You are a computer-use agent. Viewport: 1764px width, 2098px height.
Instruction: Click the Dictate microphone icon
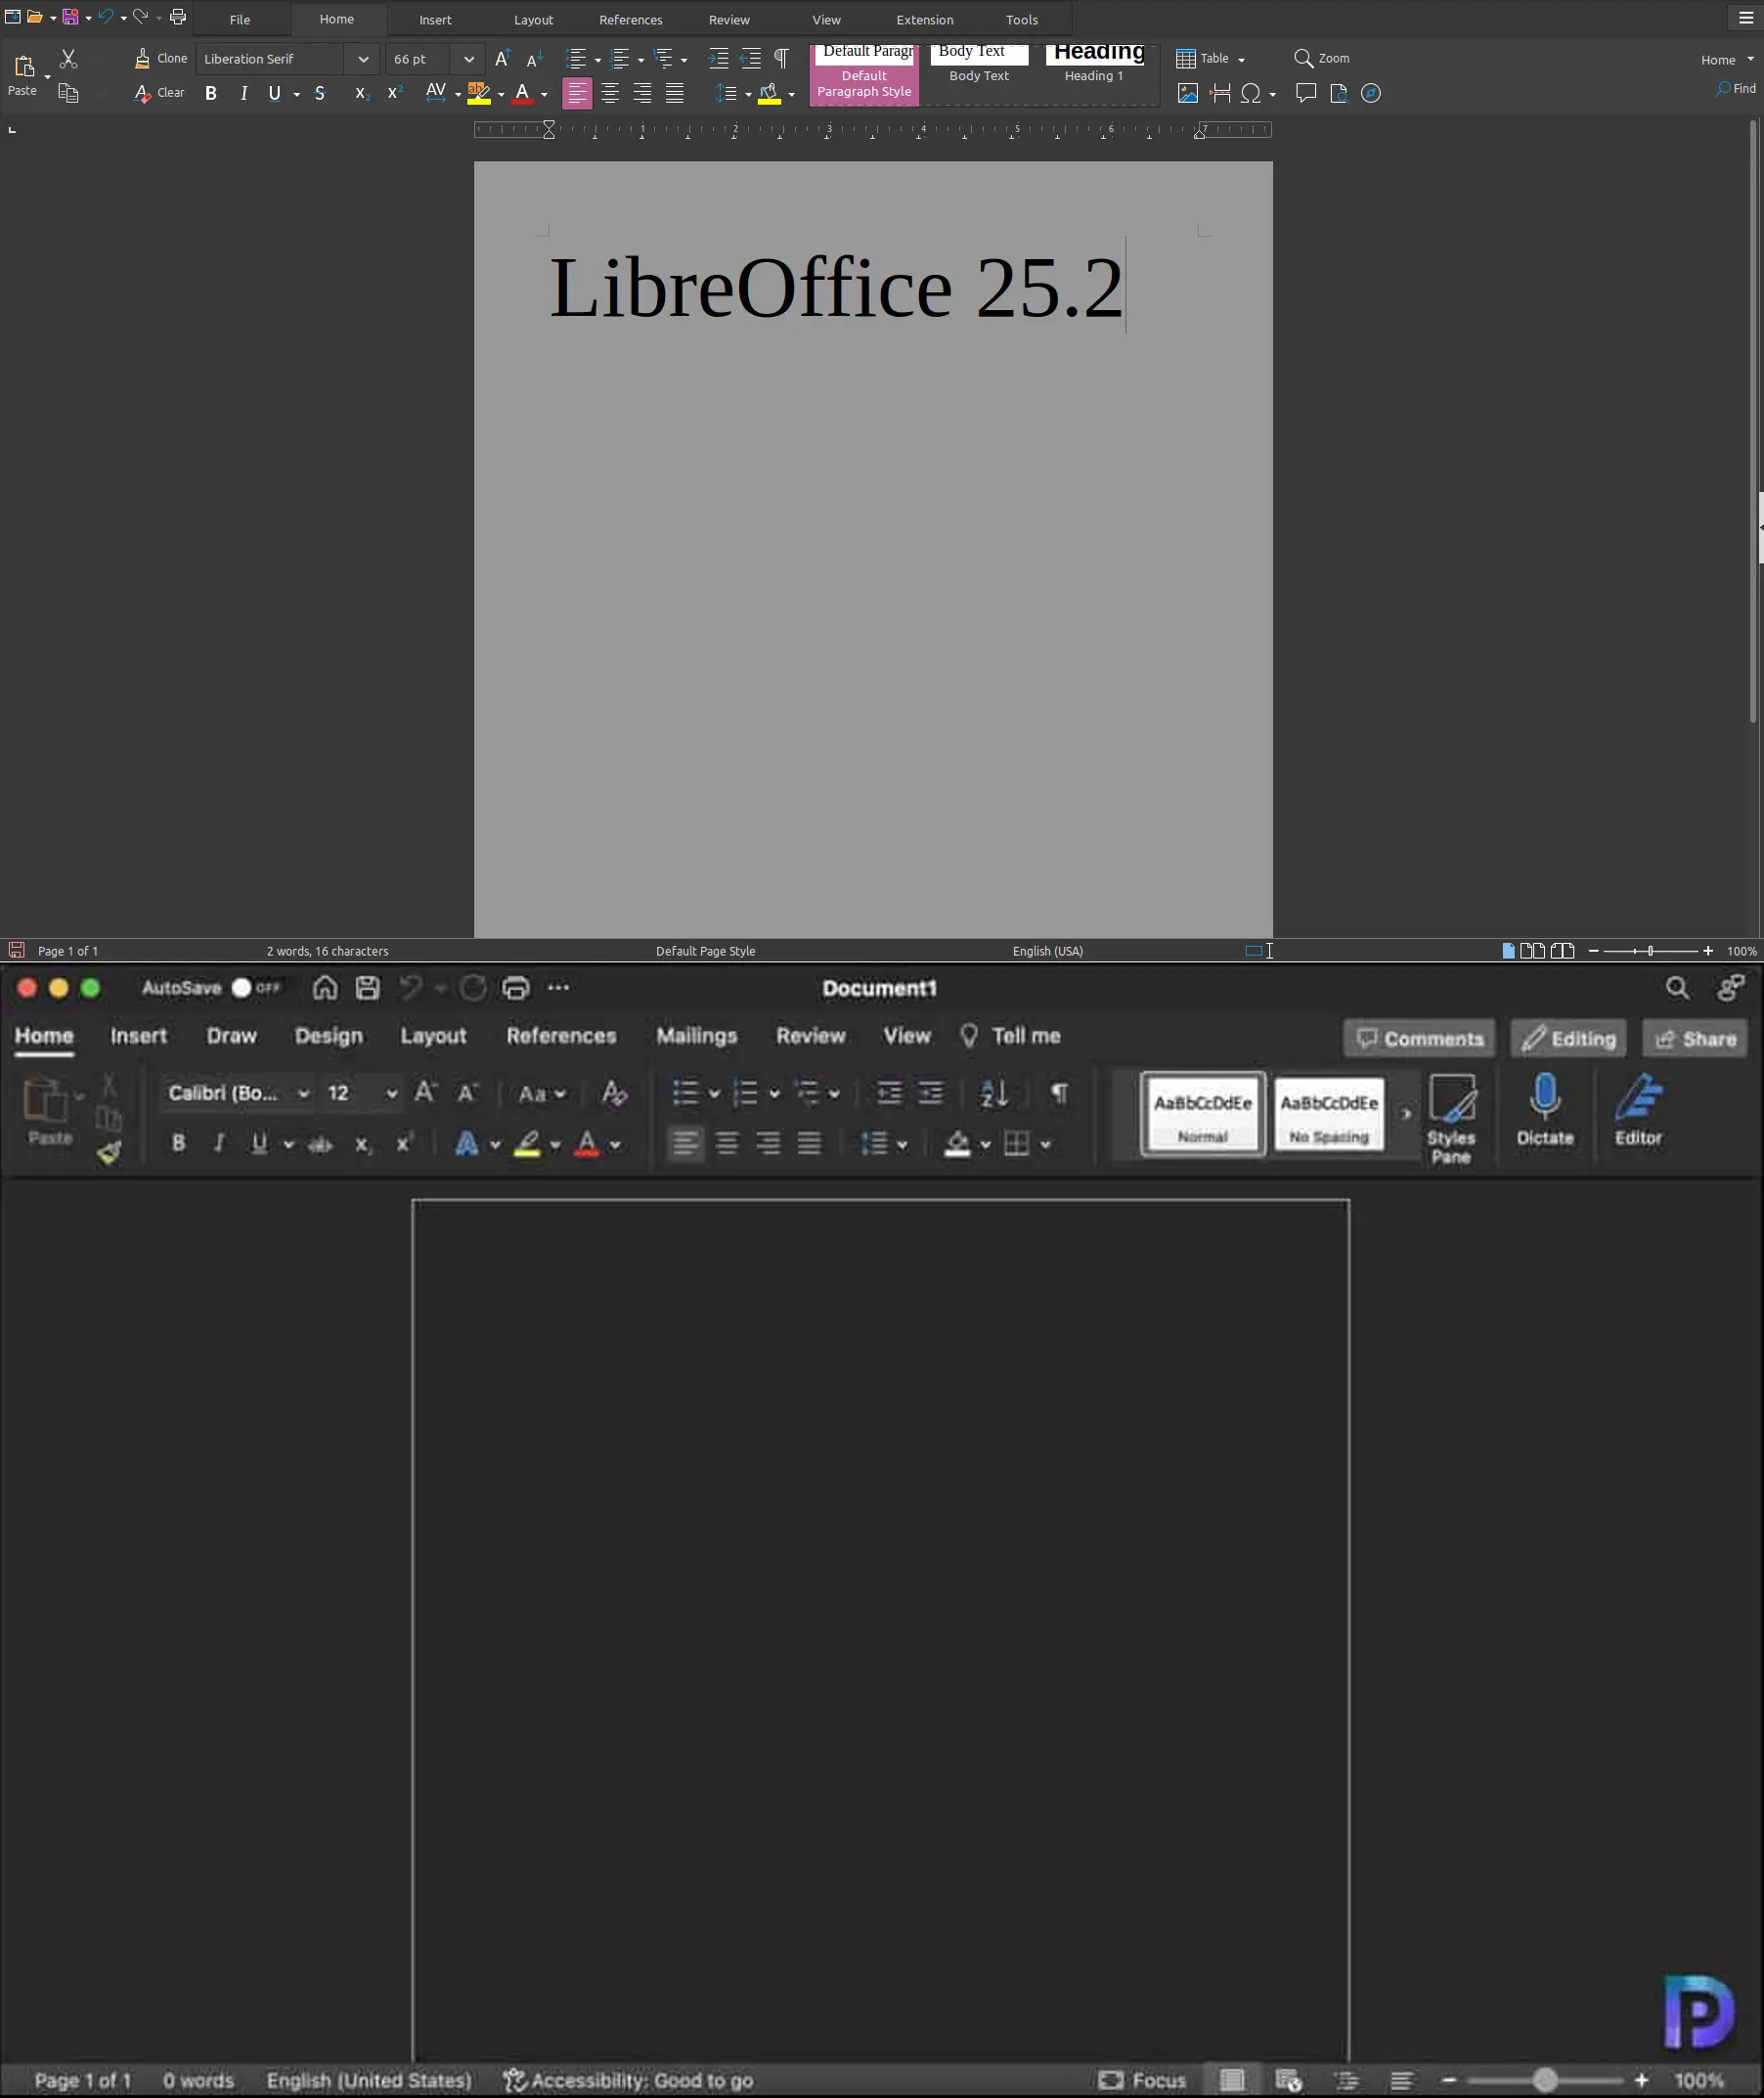(1544, 1108)
